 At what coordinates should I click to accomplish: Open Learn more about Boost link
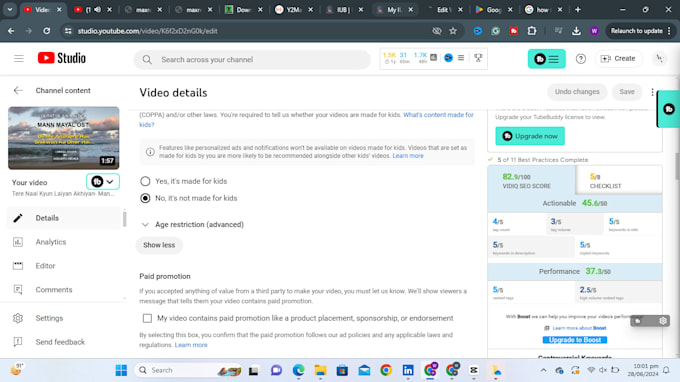pyautogui.click(x=579, y=328)
